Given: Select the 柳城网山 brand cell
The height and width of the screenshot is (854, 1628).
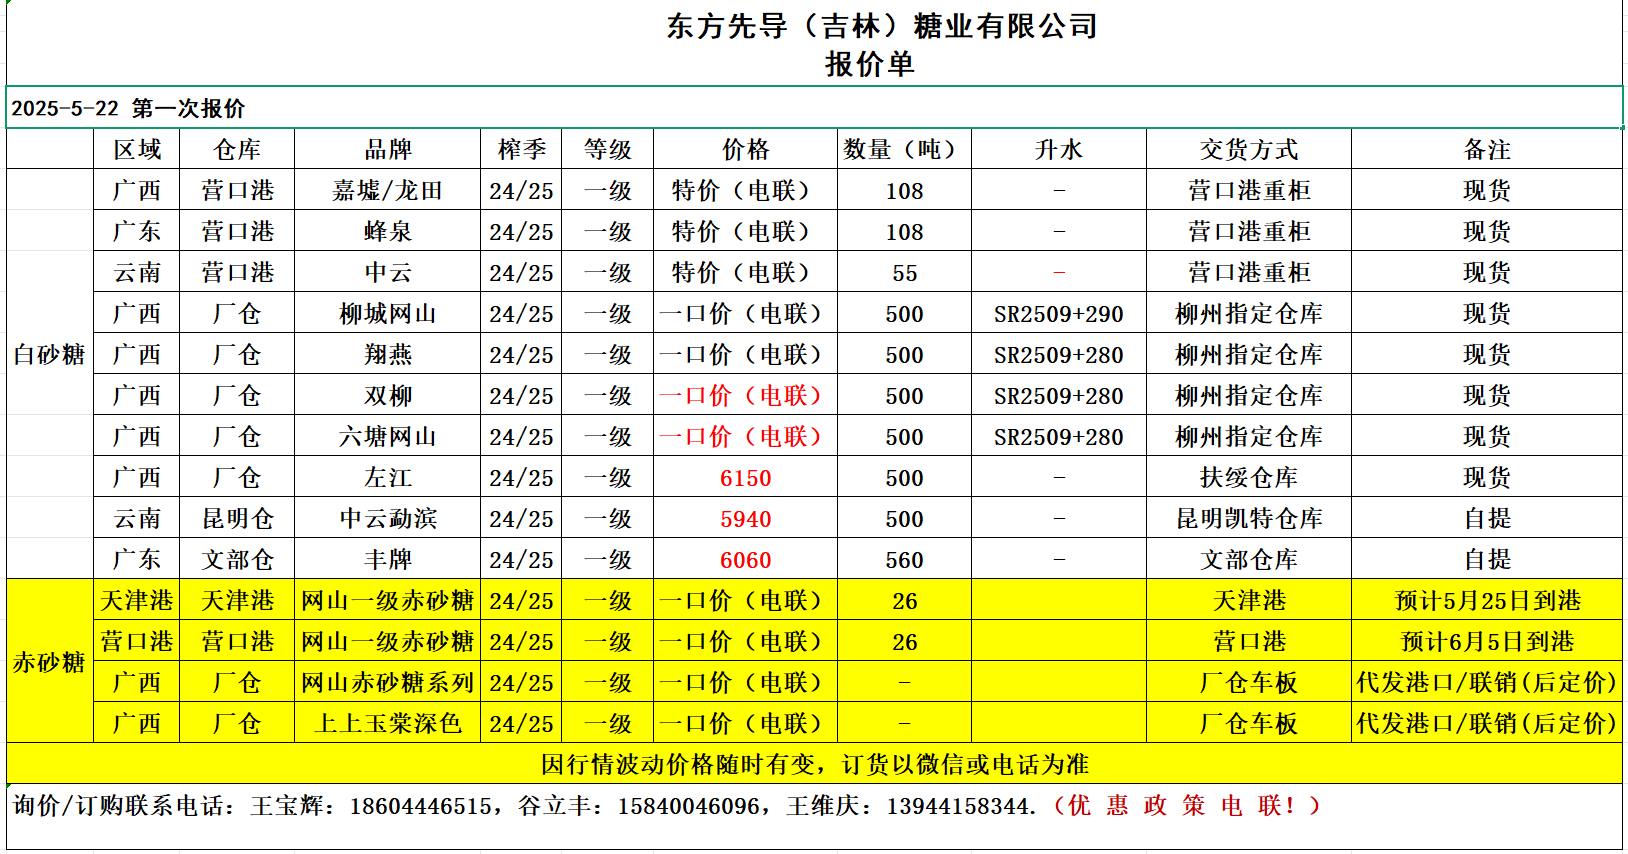Looking at the screenshot, I should point(387,314).
